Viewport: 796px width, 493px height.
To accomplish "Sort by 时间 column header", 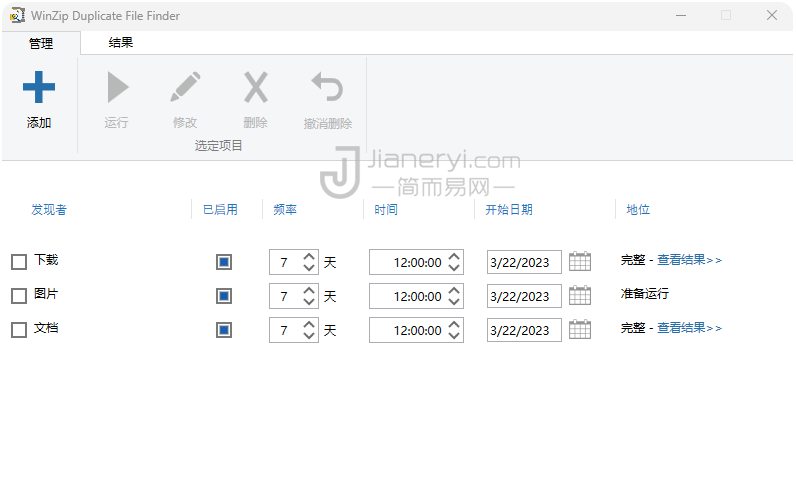I will pyautogui.click(x=386, y=210).
